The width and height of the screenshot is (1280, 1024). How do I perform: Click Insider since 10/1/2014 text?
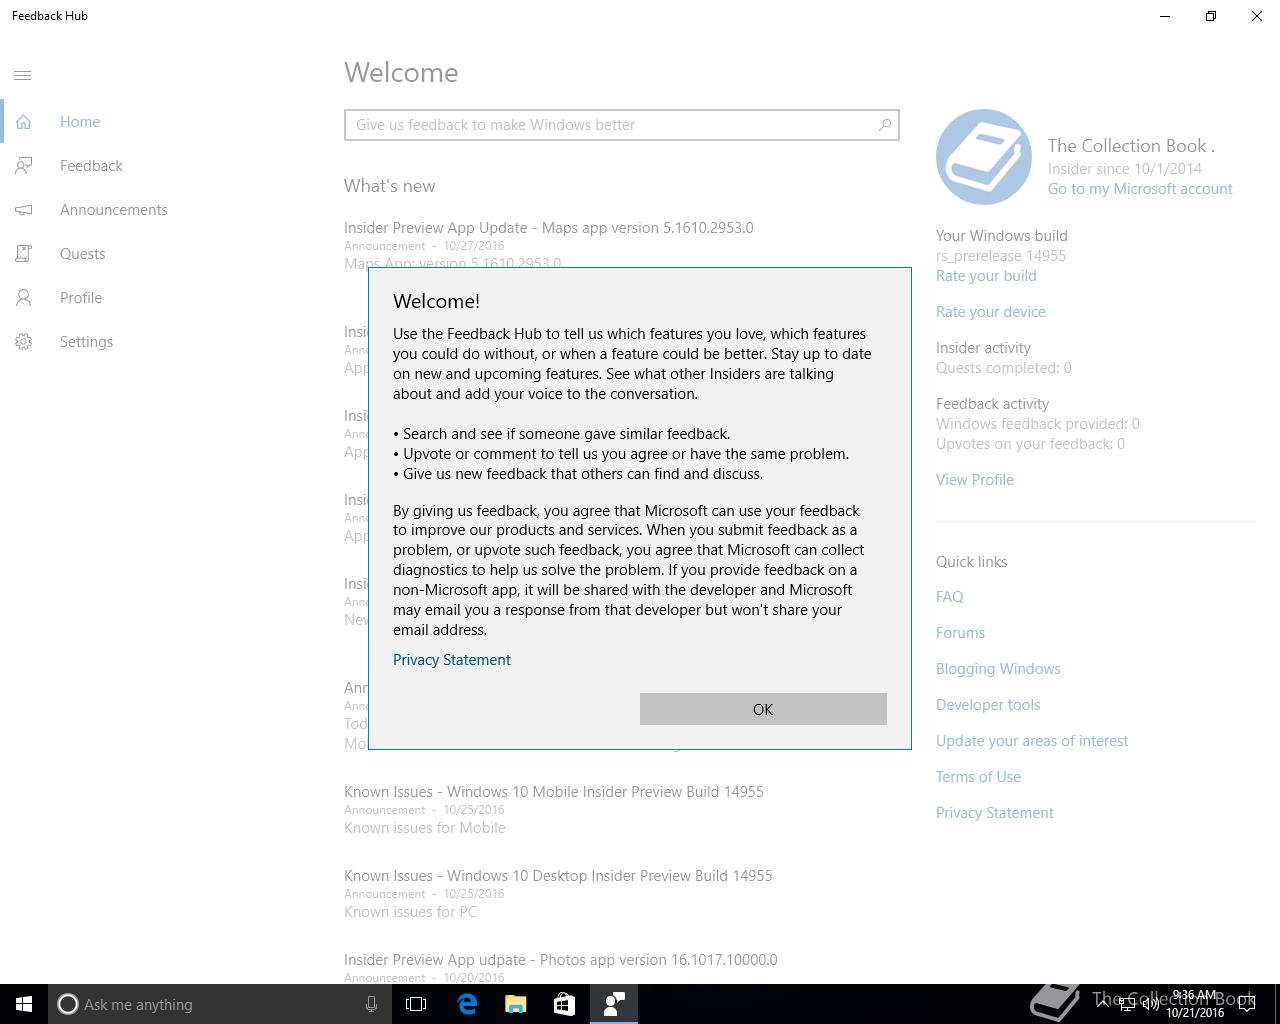1125,169
